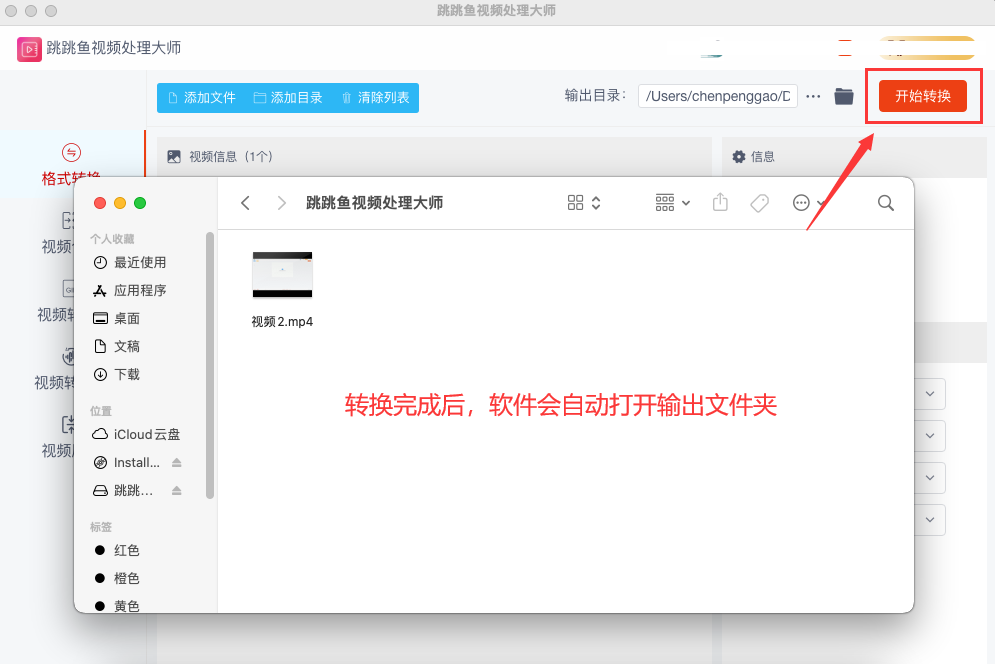The height and width of the screenshot is (664, 995).
Task: Click 清除列表 to clear the list
Action: (x=375, y=98)
